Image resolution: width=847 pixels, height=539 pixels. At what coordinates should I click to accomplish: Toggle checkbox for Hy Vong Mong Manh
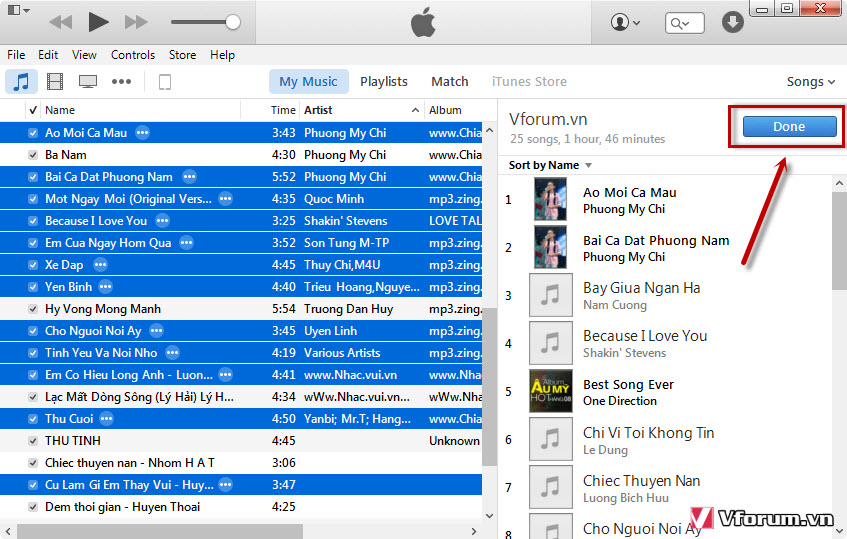[x=33, y=309]
